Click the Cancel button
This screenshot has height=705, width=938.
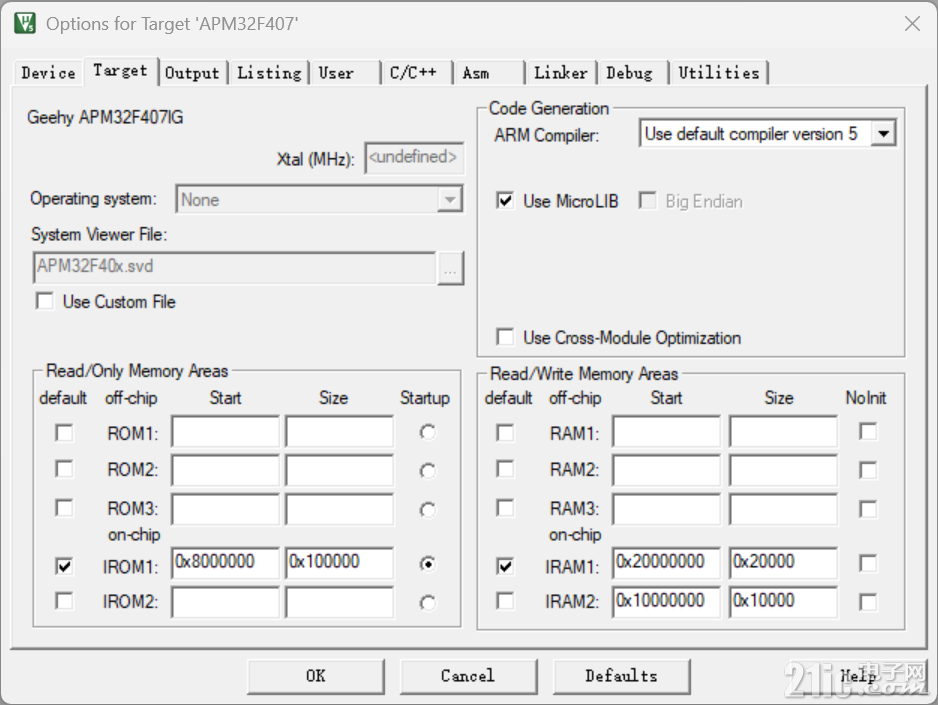[x=468, y=676]
